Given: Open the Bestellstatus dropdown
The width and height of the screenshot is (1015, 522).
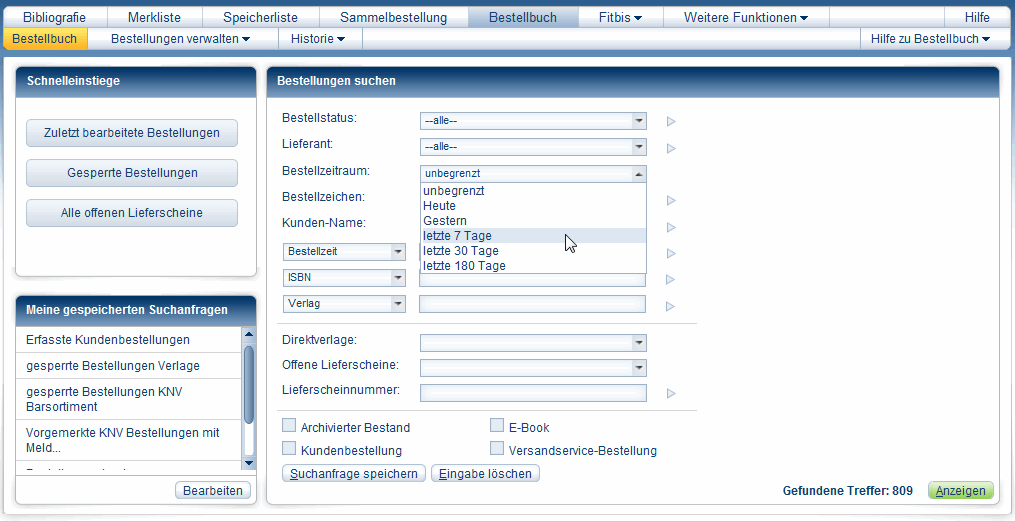Looking at the screenshot, I should pos(533,121).
